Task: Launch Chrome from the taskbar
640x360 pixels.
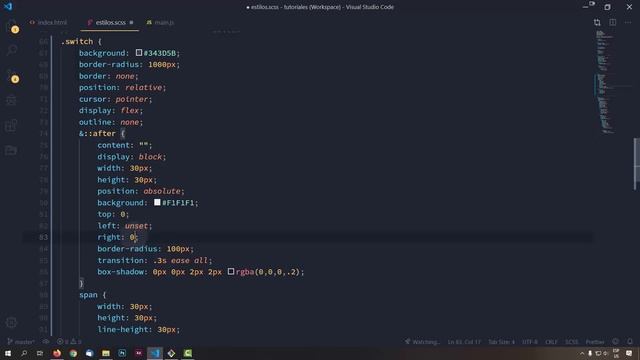Action: click(73, 353)
